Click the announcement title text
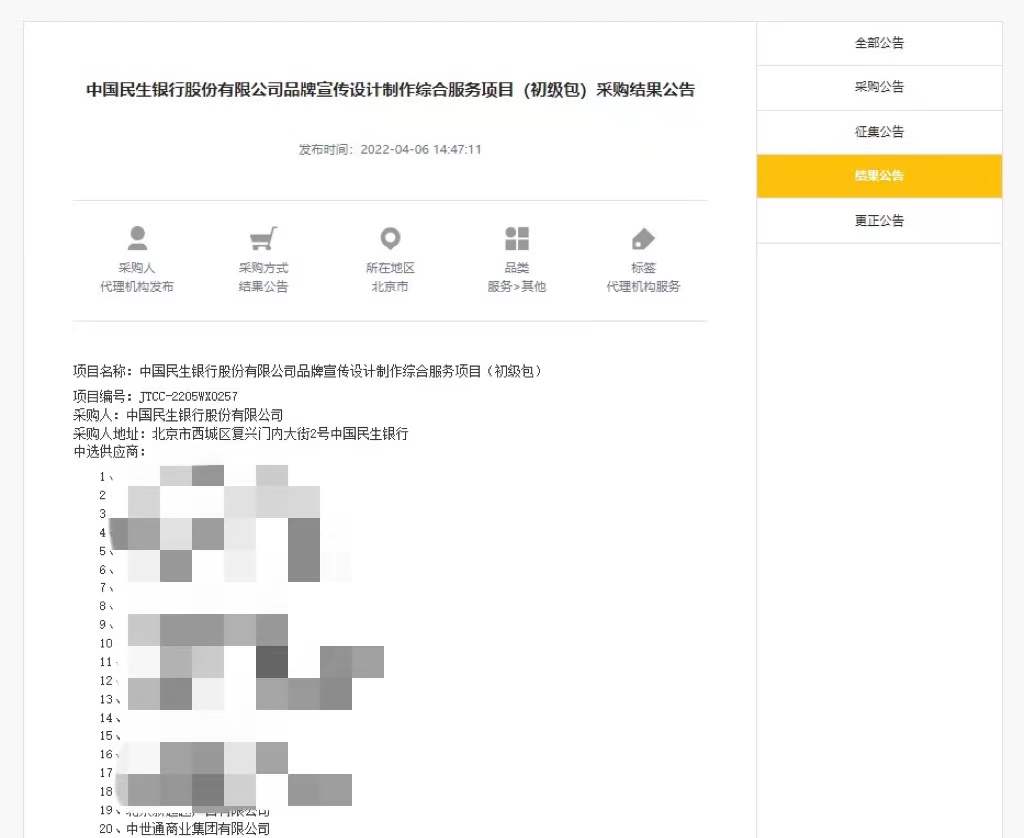1024x838 pixels. click(x=390, y=89)
